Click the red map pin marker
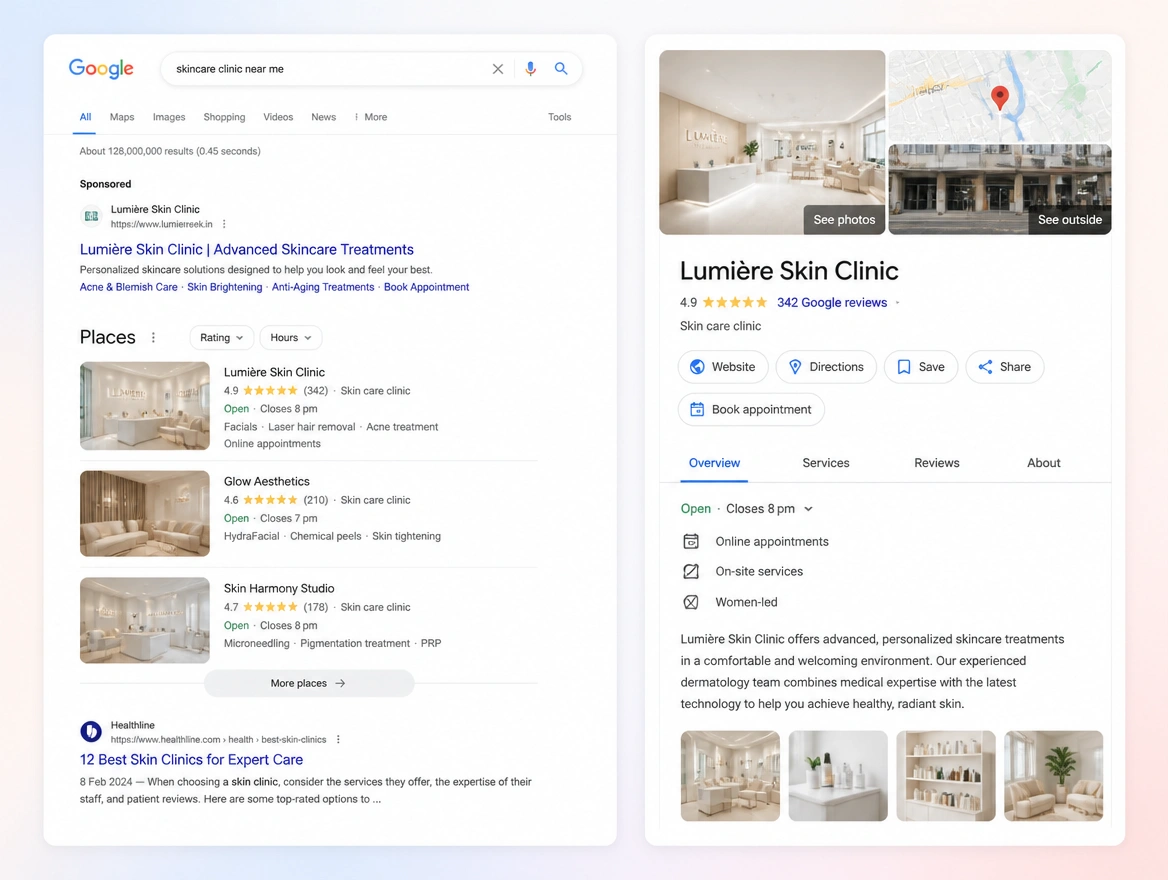 pyautogui.click(x=1000, y=98)
